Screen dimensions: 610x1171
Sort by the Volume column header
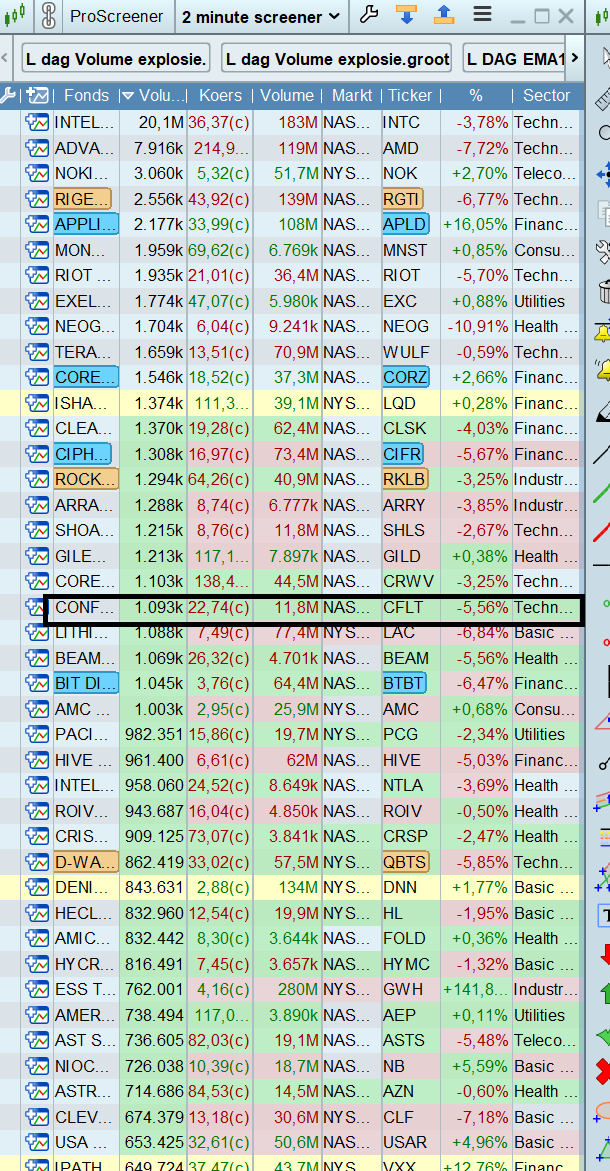pos(287,96)
